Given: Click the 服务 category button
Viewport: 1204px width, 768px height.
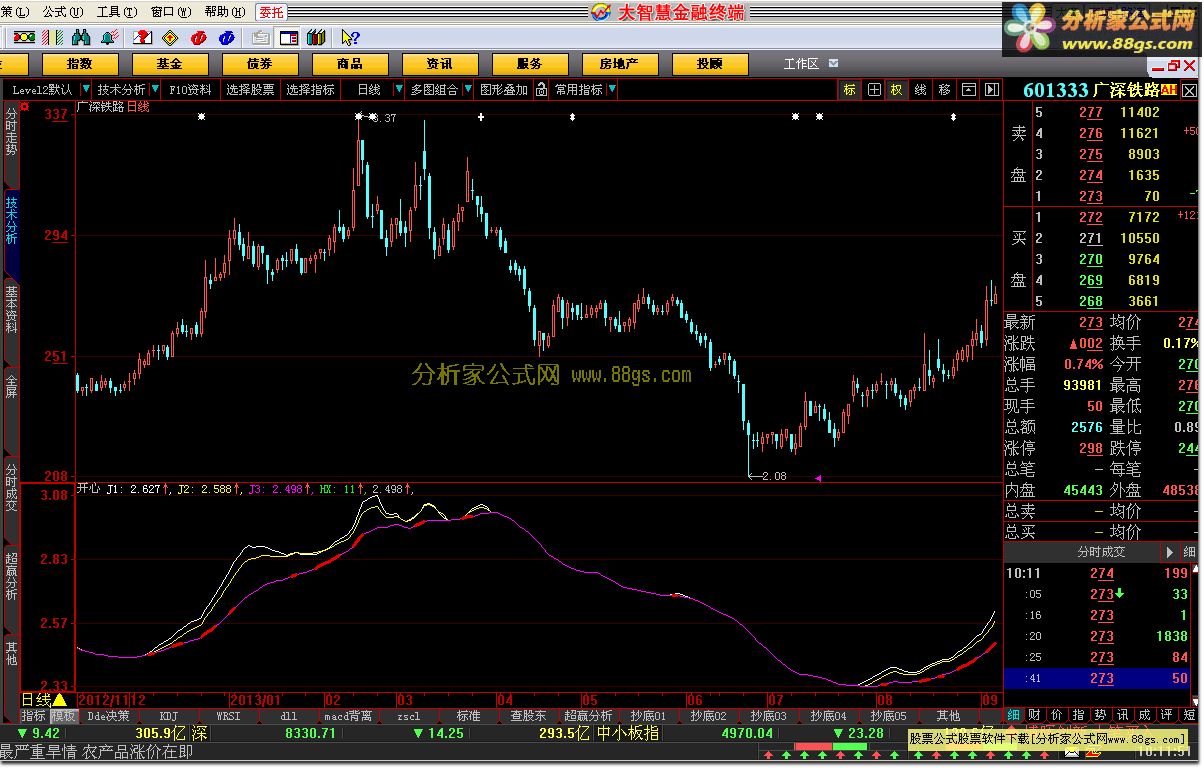Looking at the screenshot, I should tap(529, 64).
